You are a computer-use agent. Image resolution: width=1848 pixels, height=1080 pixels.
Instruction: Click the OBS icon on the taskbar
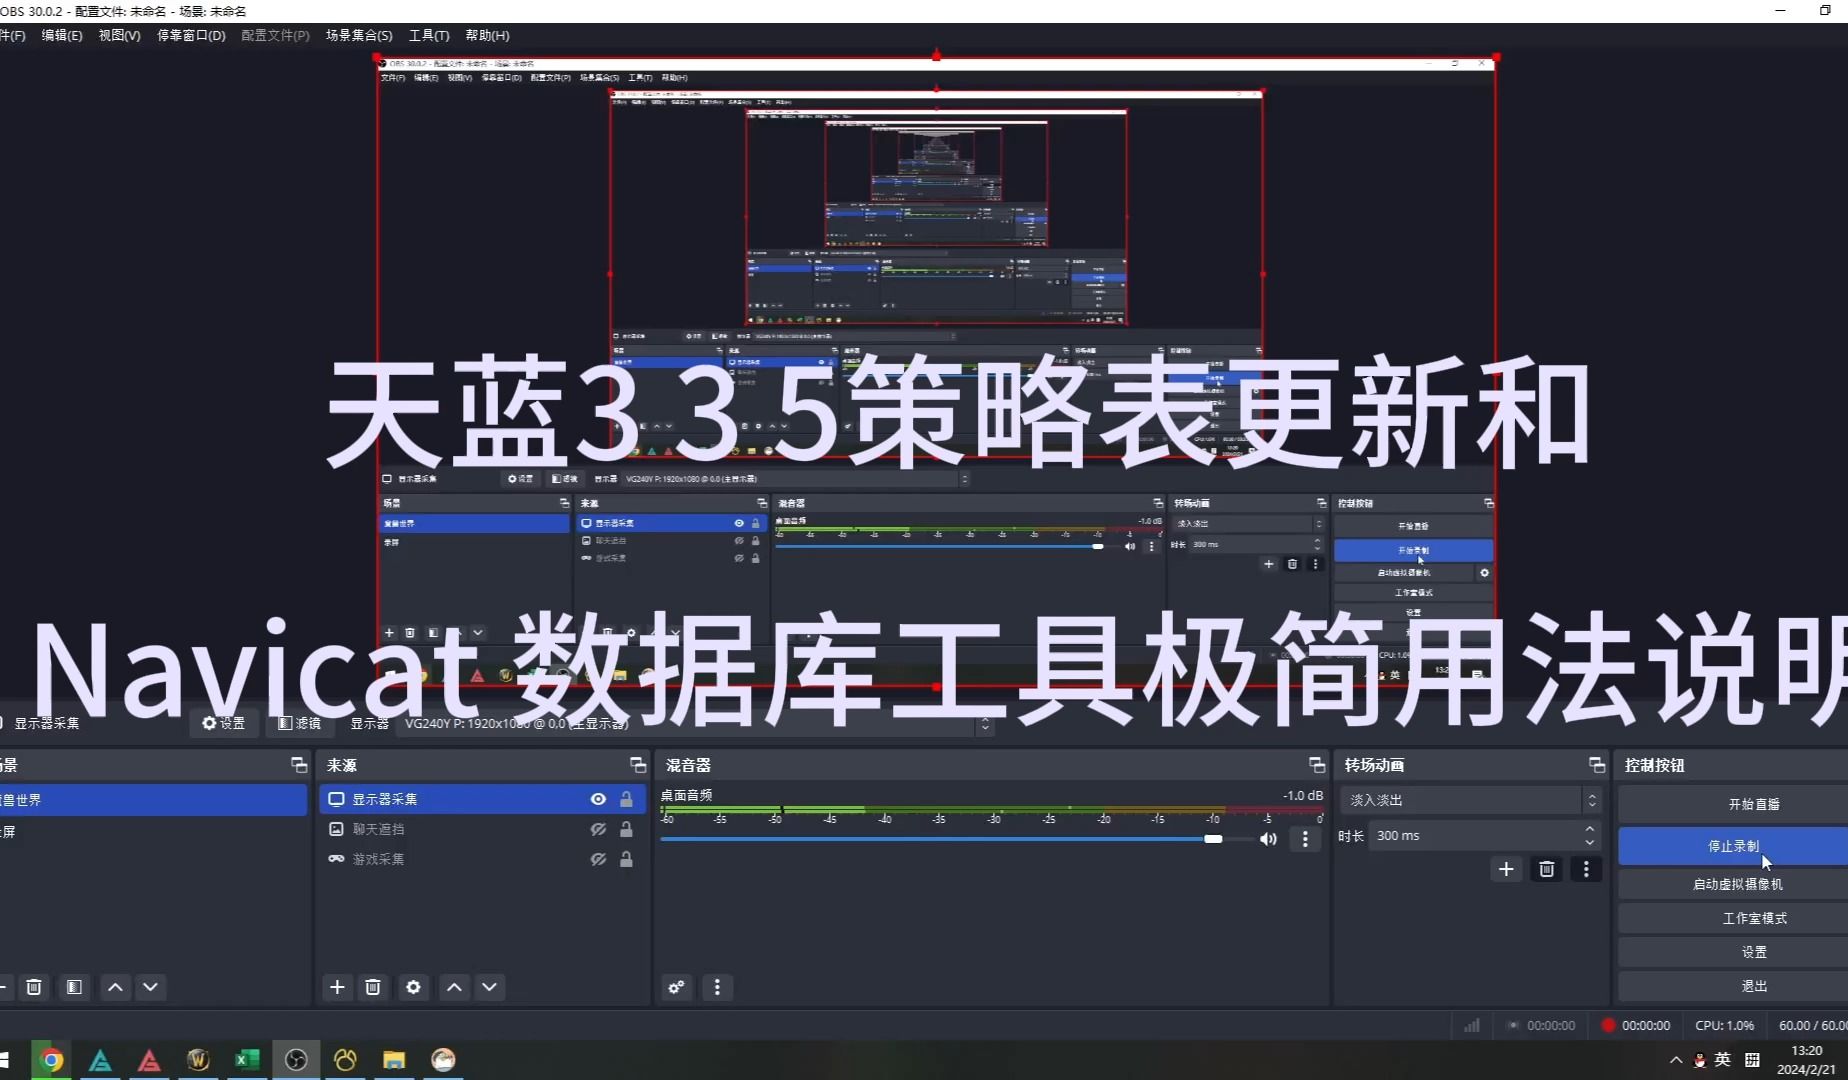(x=296, y=1059)
